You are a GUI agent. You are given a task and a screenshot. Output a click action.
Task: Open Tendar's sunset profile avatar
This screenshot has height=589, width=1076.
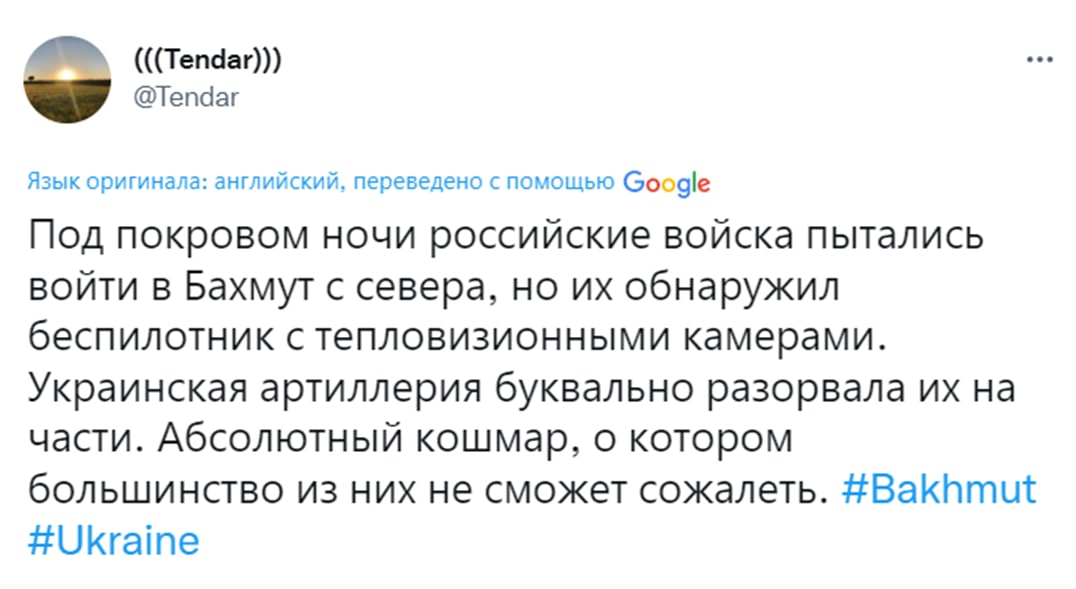click(x=67, y=80)
